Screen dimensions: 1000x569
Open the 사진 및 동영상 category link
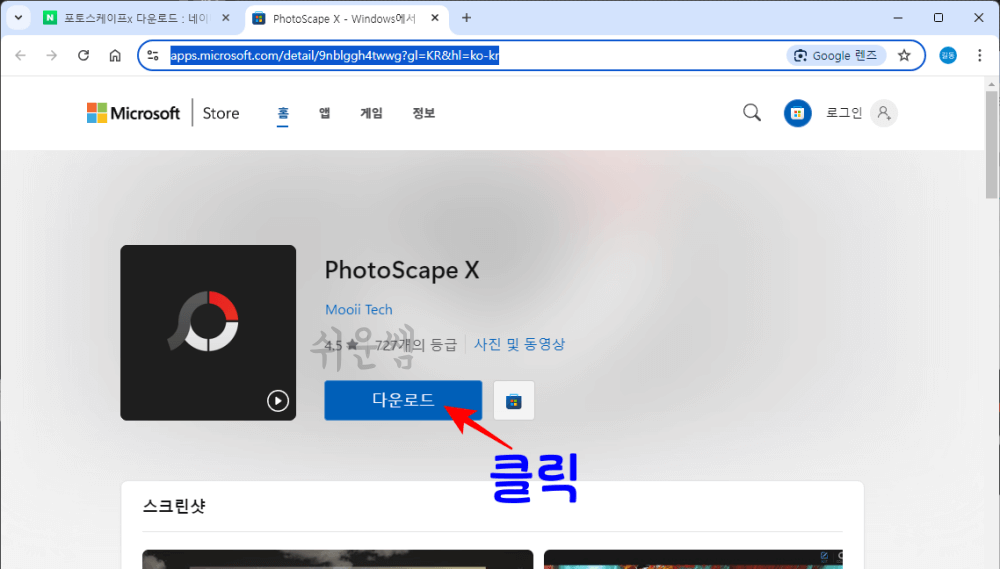point(519,344)
